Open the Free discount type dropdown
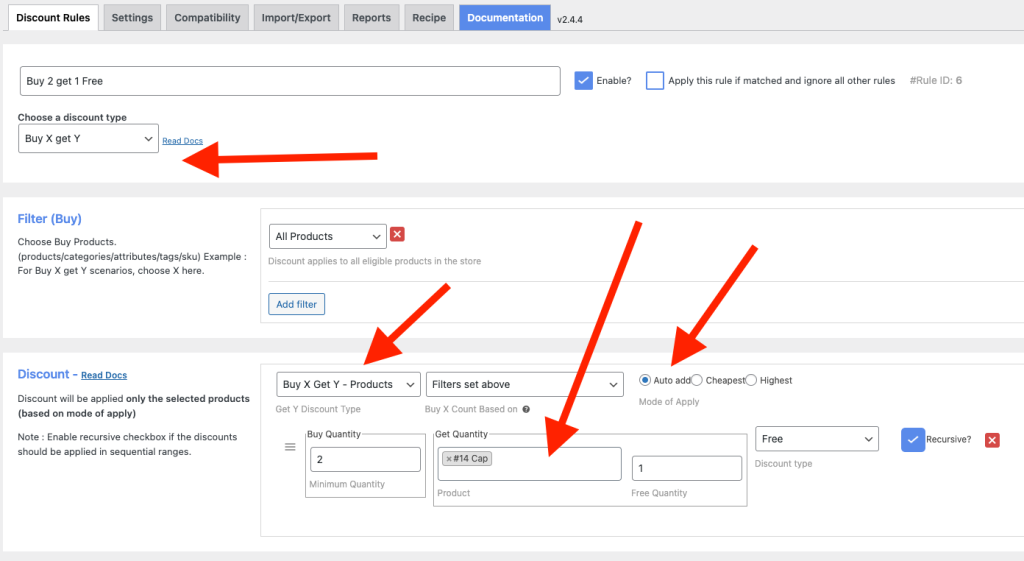Image resolution: width=1024 pixels, height=561 pixels. [816, 439]
